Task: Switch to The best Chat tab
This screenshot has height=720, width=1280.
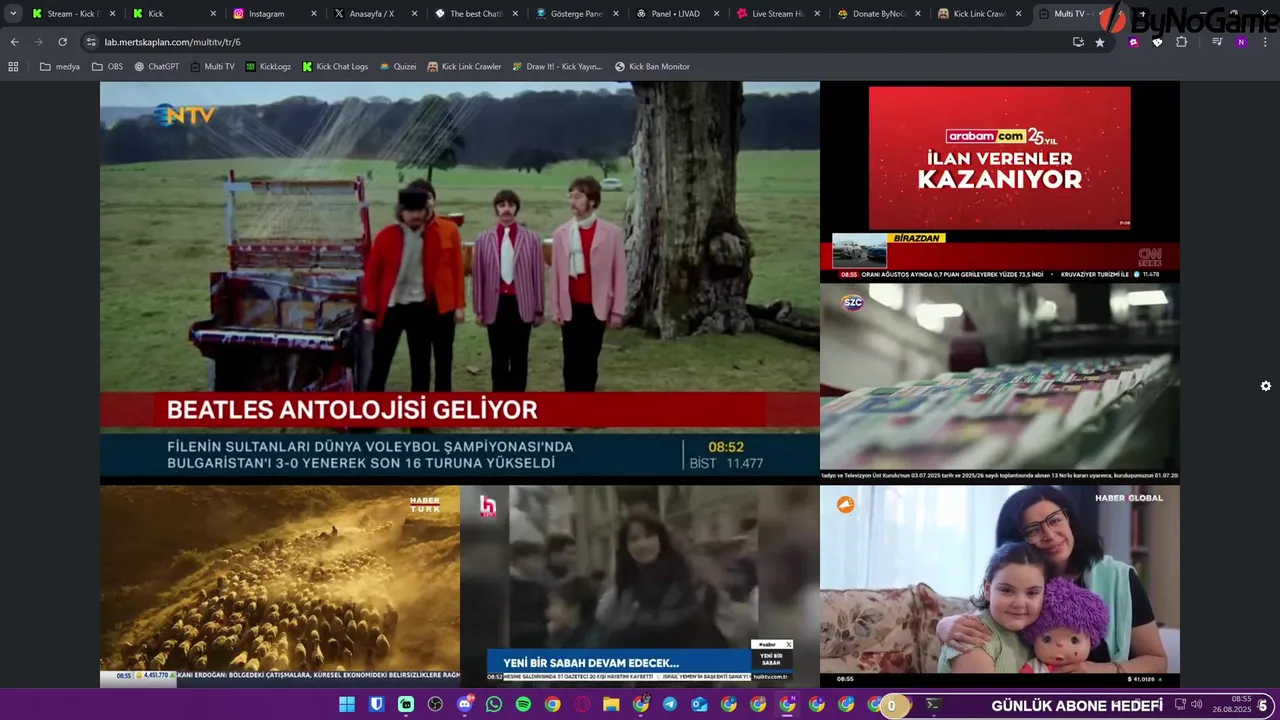Action: click(x=476, y=14)
